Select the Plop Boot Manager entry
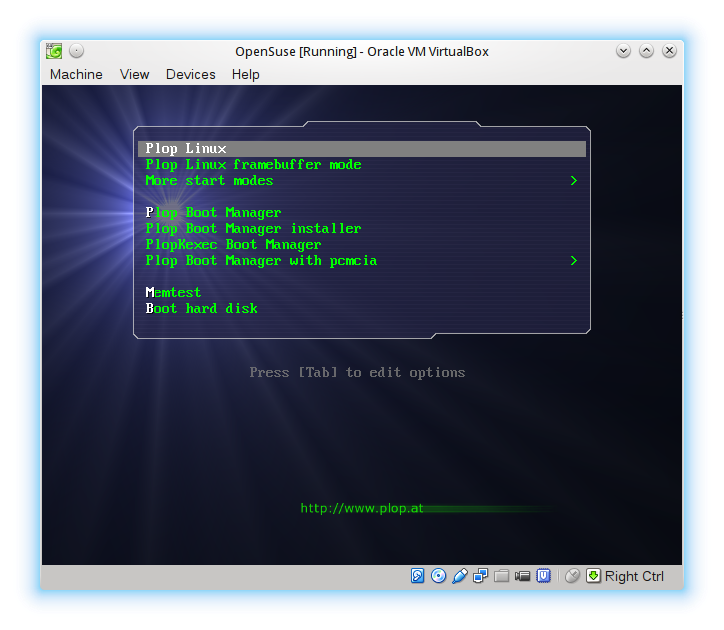This screenshot has width=724, height=630. (362, 212)
